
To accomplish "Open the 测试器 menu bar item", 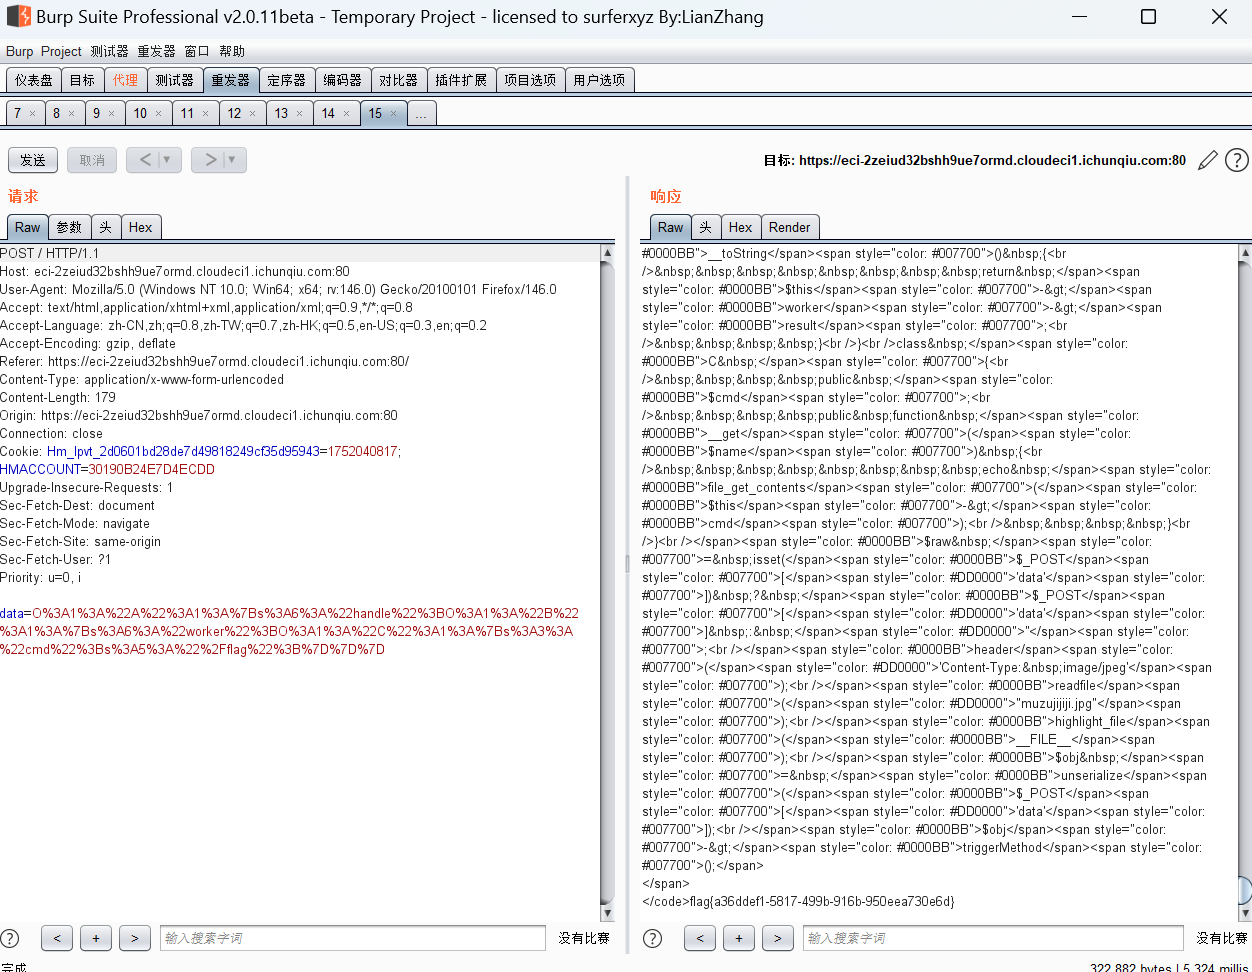I will point(109,51).
